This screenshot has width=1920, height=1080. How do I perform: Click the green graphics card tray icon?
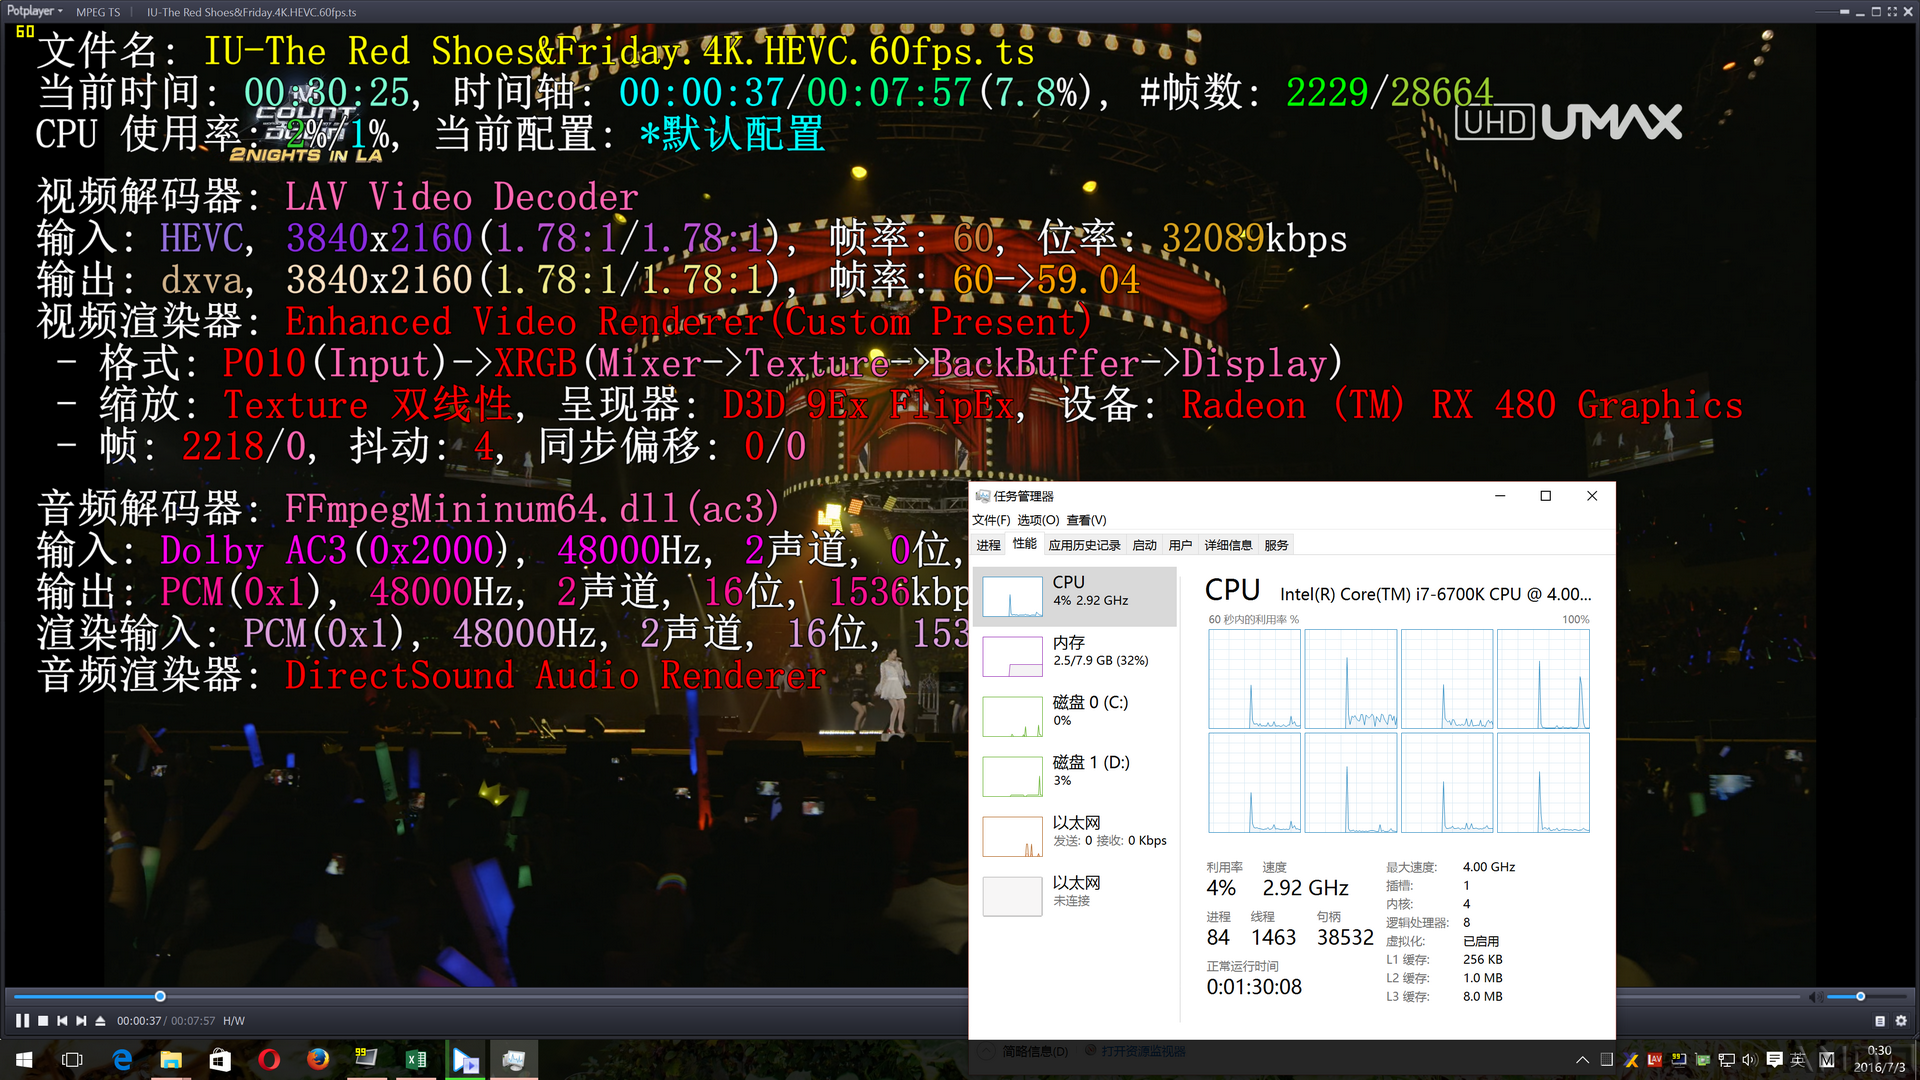1702,1060
